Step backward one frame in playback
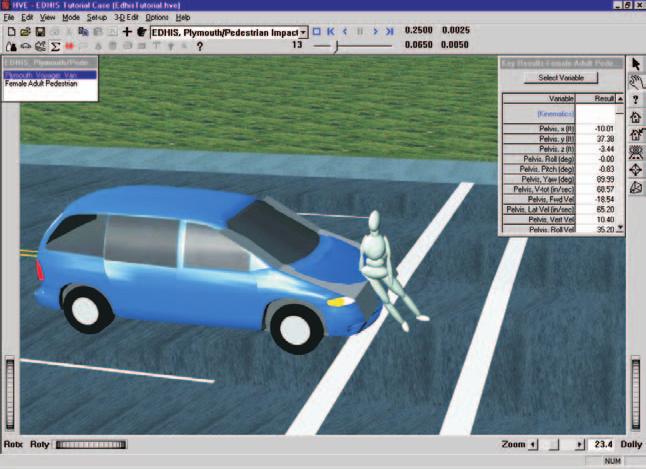This screenshot has width=646, height=469. 345,31
